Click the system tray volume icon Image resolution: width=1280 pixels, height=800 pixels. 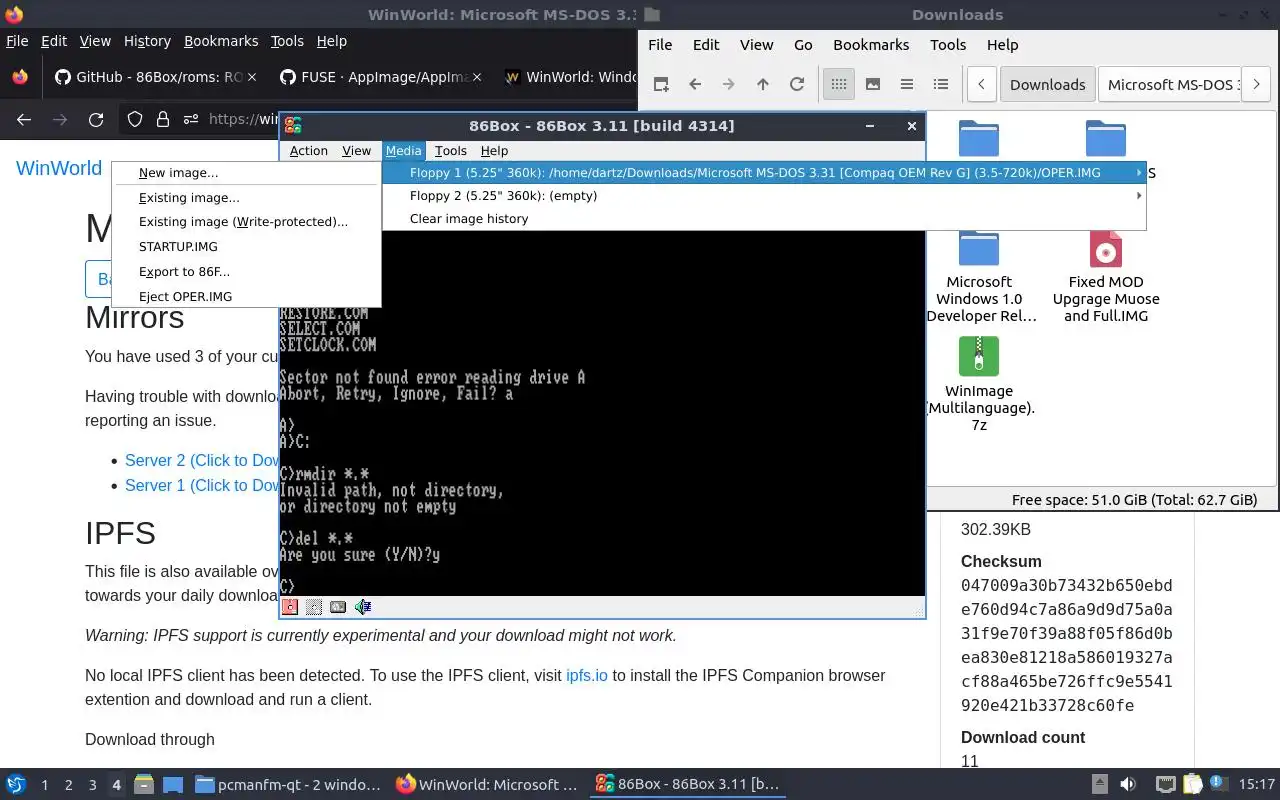click(1127, 784)
